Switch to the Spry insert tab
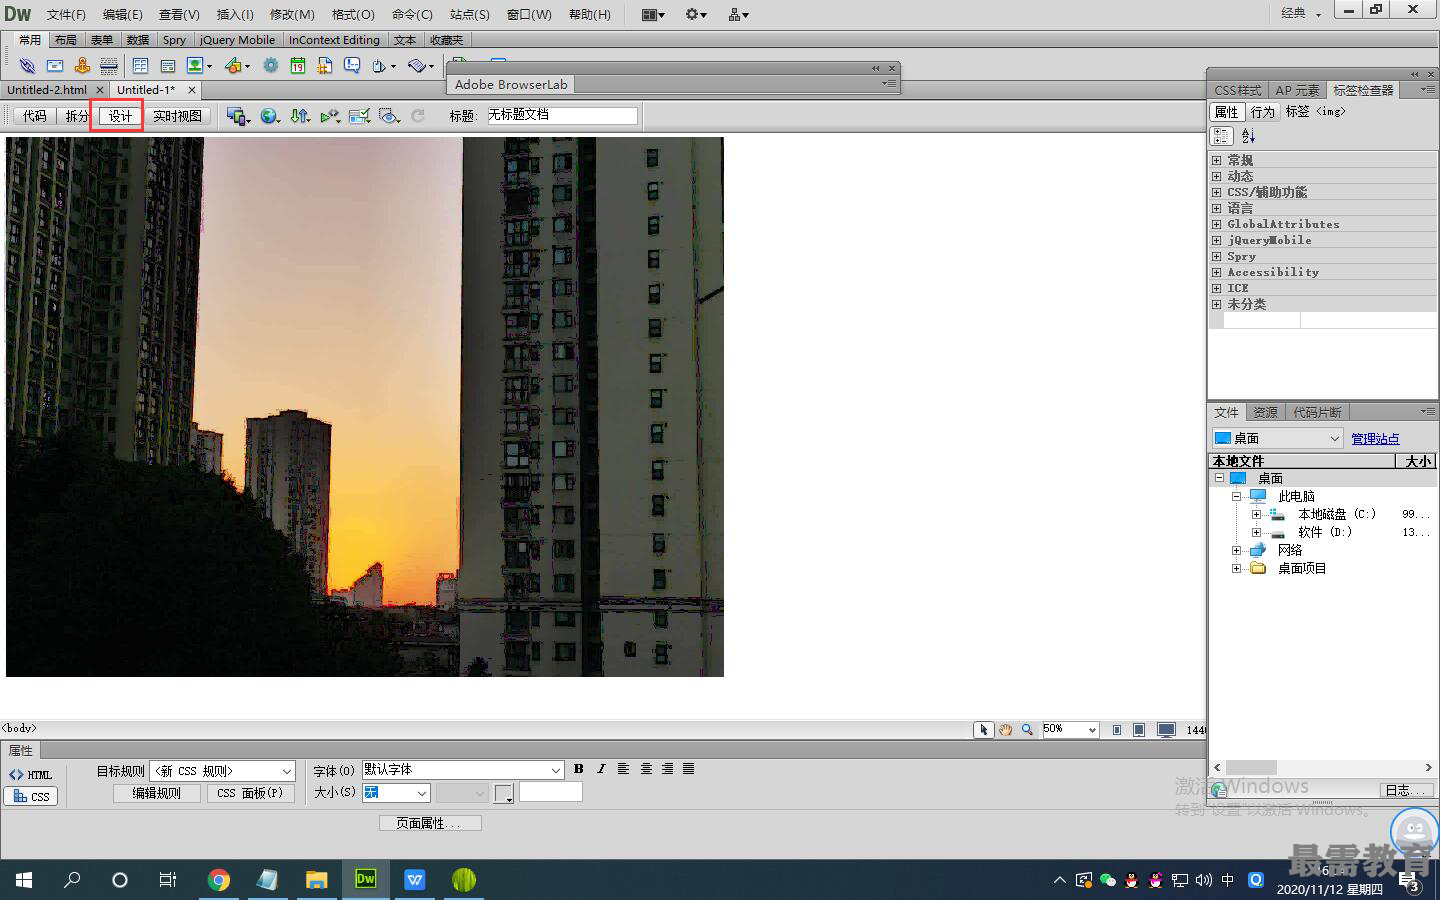The height and width of the screenshot is (900, 1440). (x=174, y=40)
